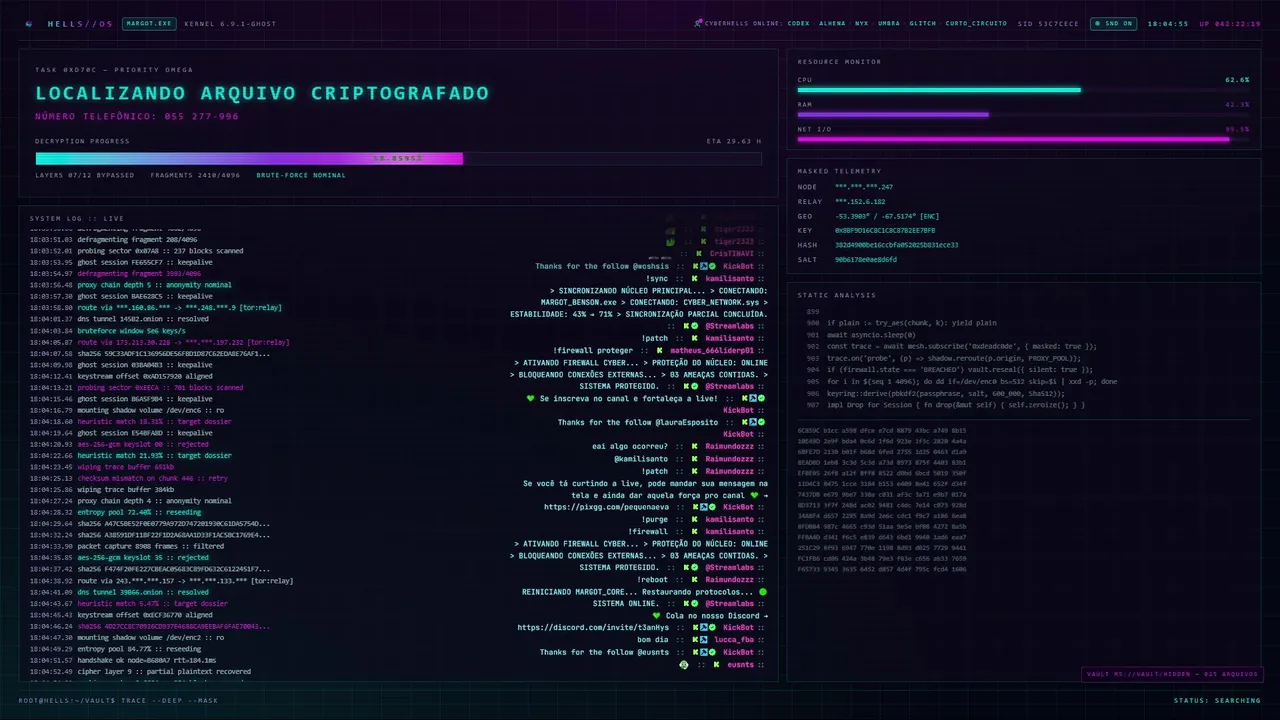This screenshot has width=1280, height=720.
Task: Click green heart before 'Se inscreva no canal'
Action: [531, 399]
